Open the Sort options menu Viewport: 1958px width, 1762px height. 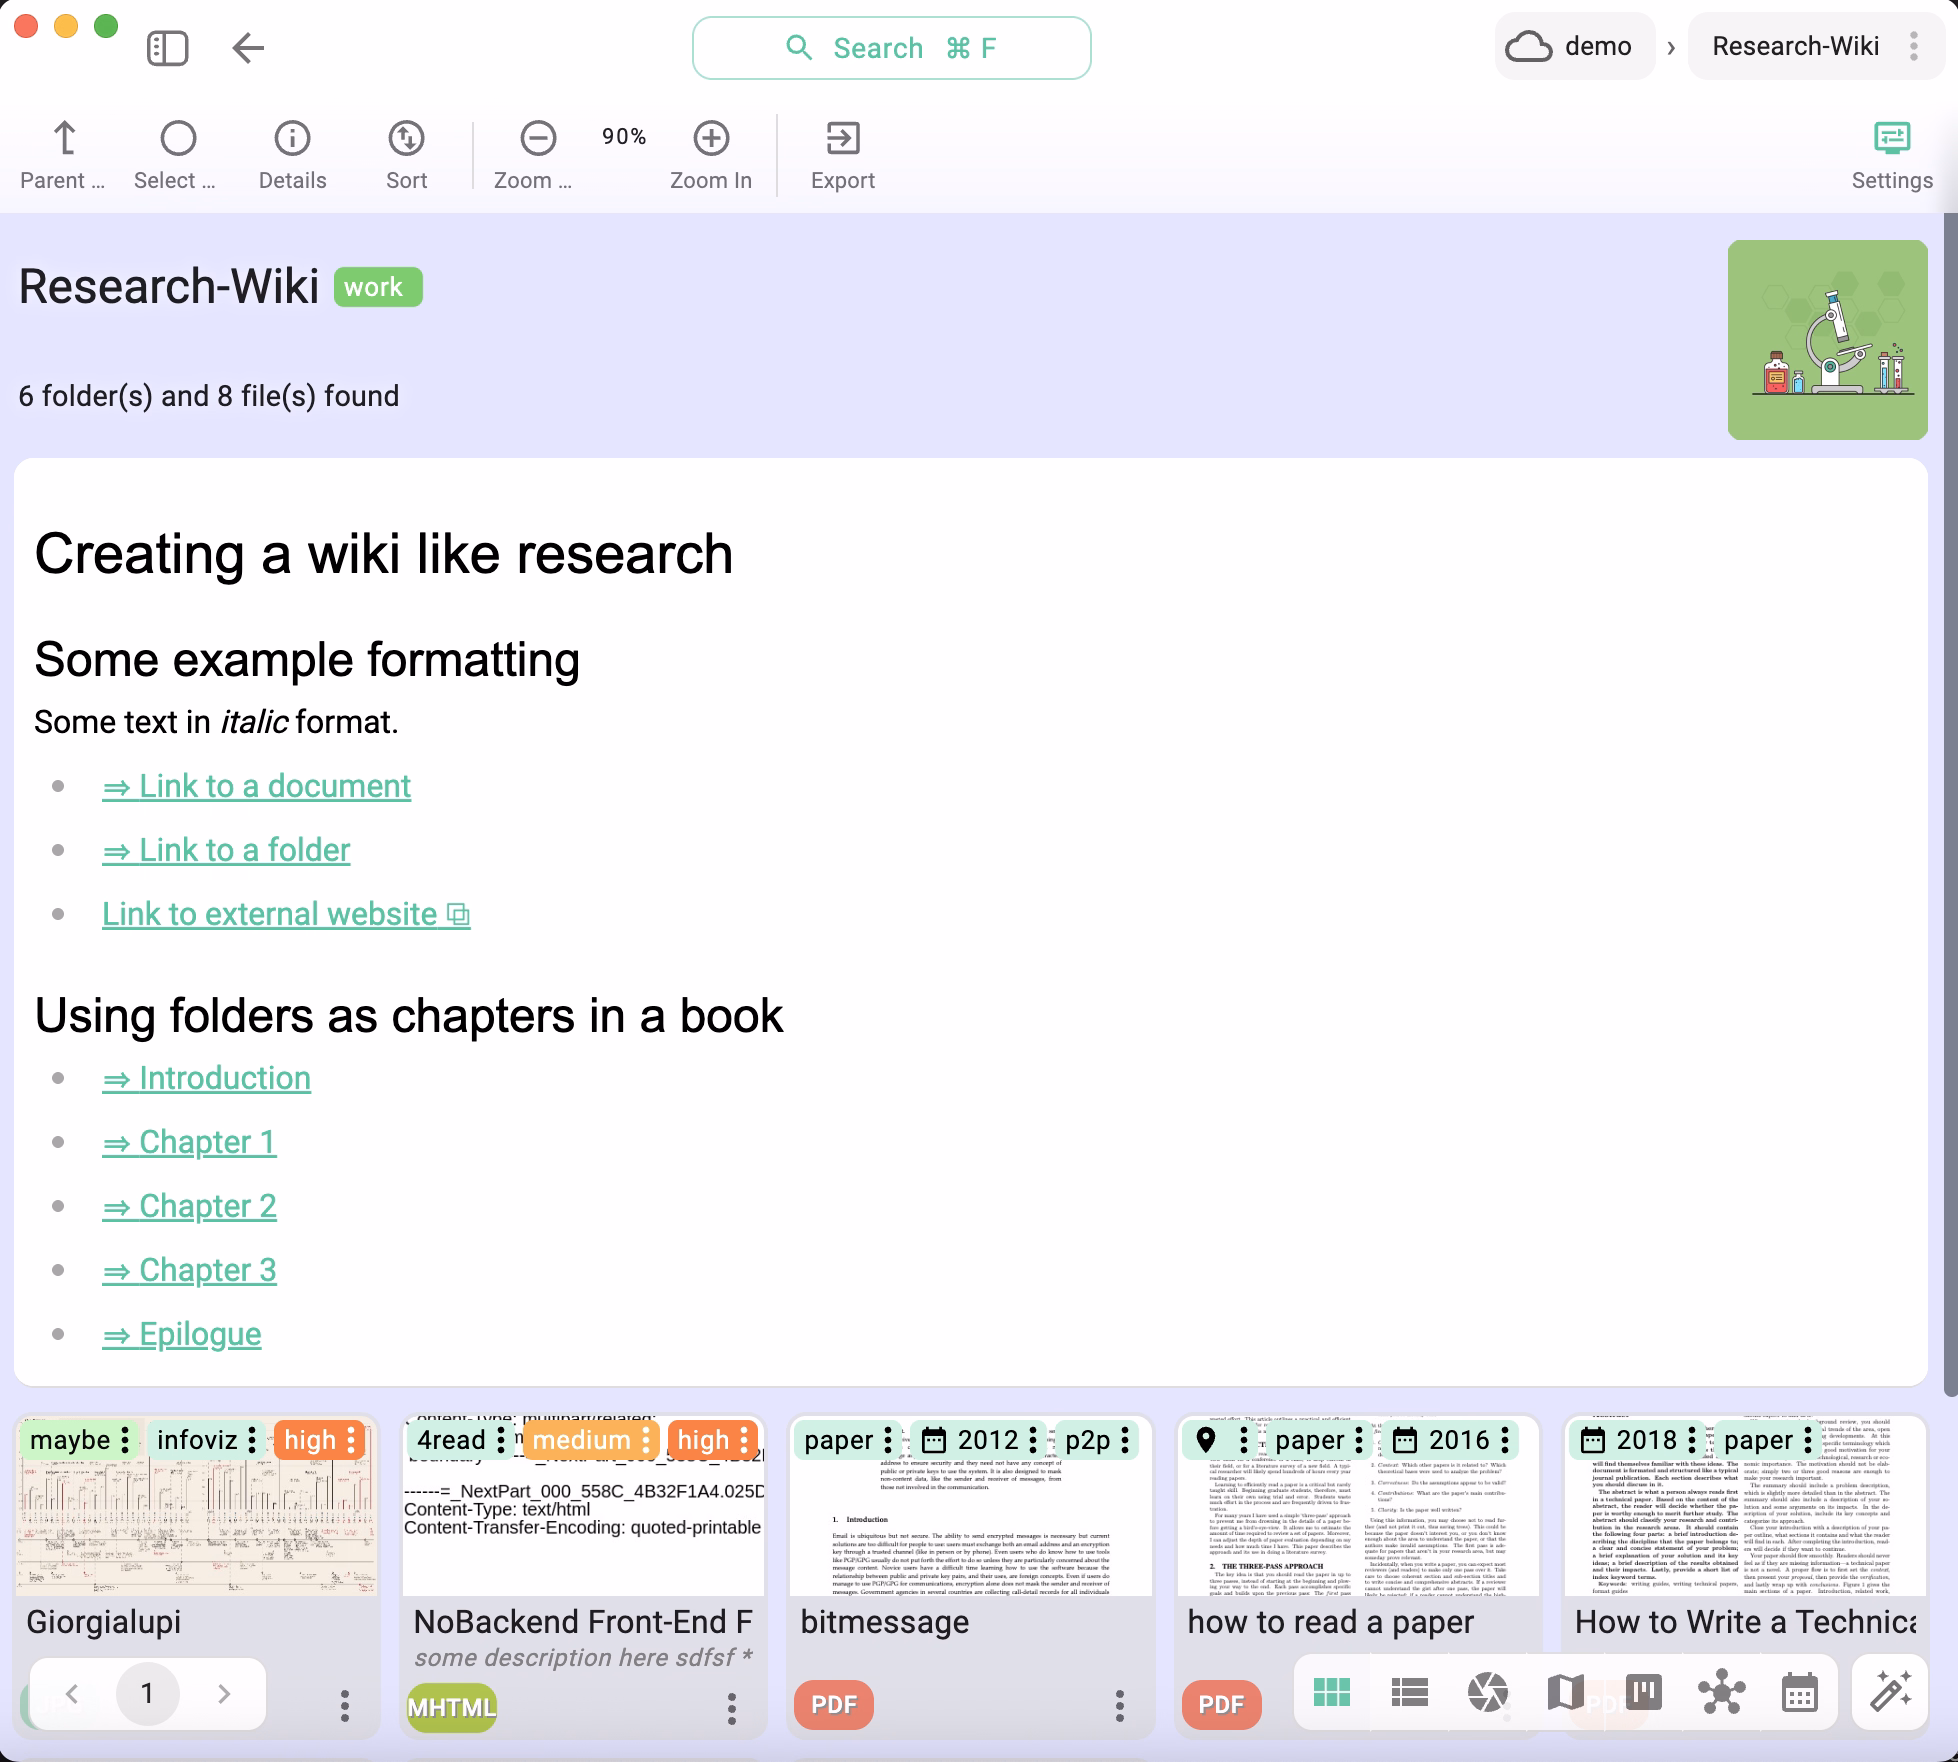pyautogui.click(x=406, y=153)
